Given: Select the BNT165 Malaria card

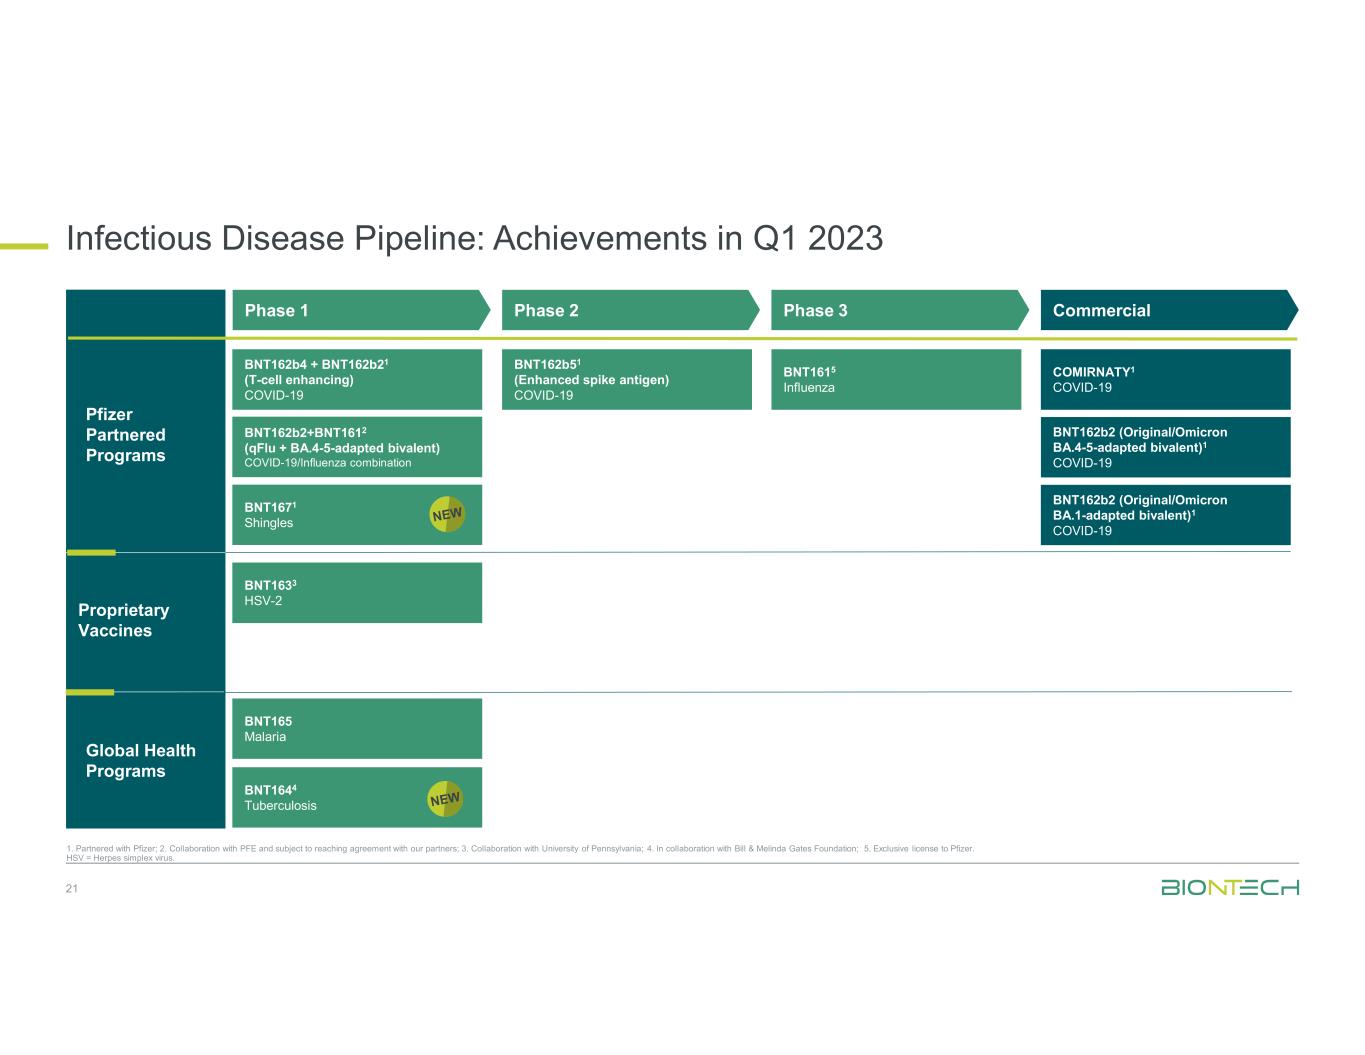Looking at the screenshot, I should [x=357, y=729].
